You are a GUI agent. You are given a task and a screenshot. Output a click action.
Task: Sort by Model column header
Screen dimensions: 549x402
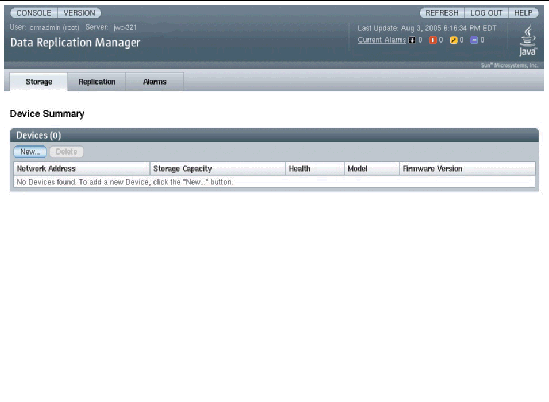point(372,168)
